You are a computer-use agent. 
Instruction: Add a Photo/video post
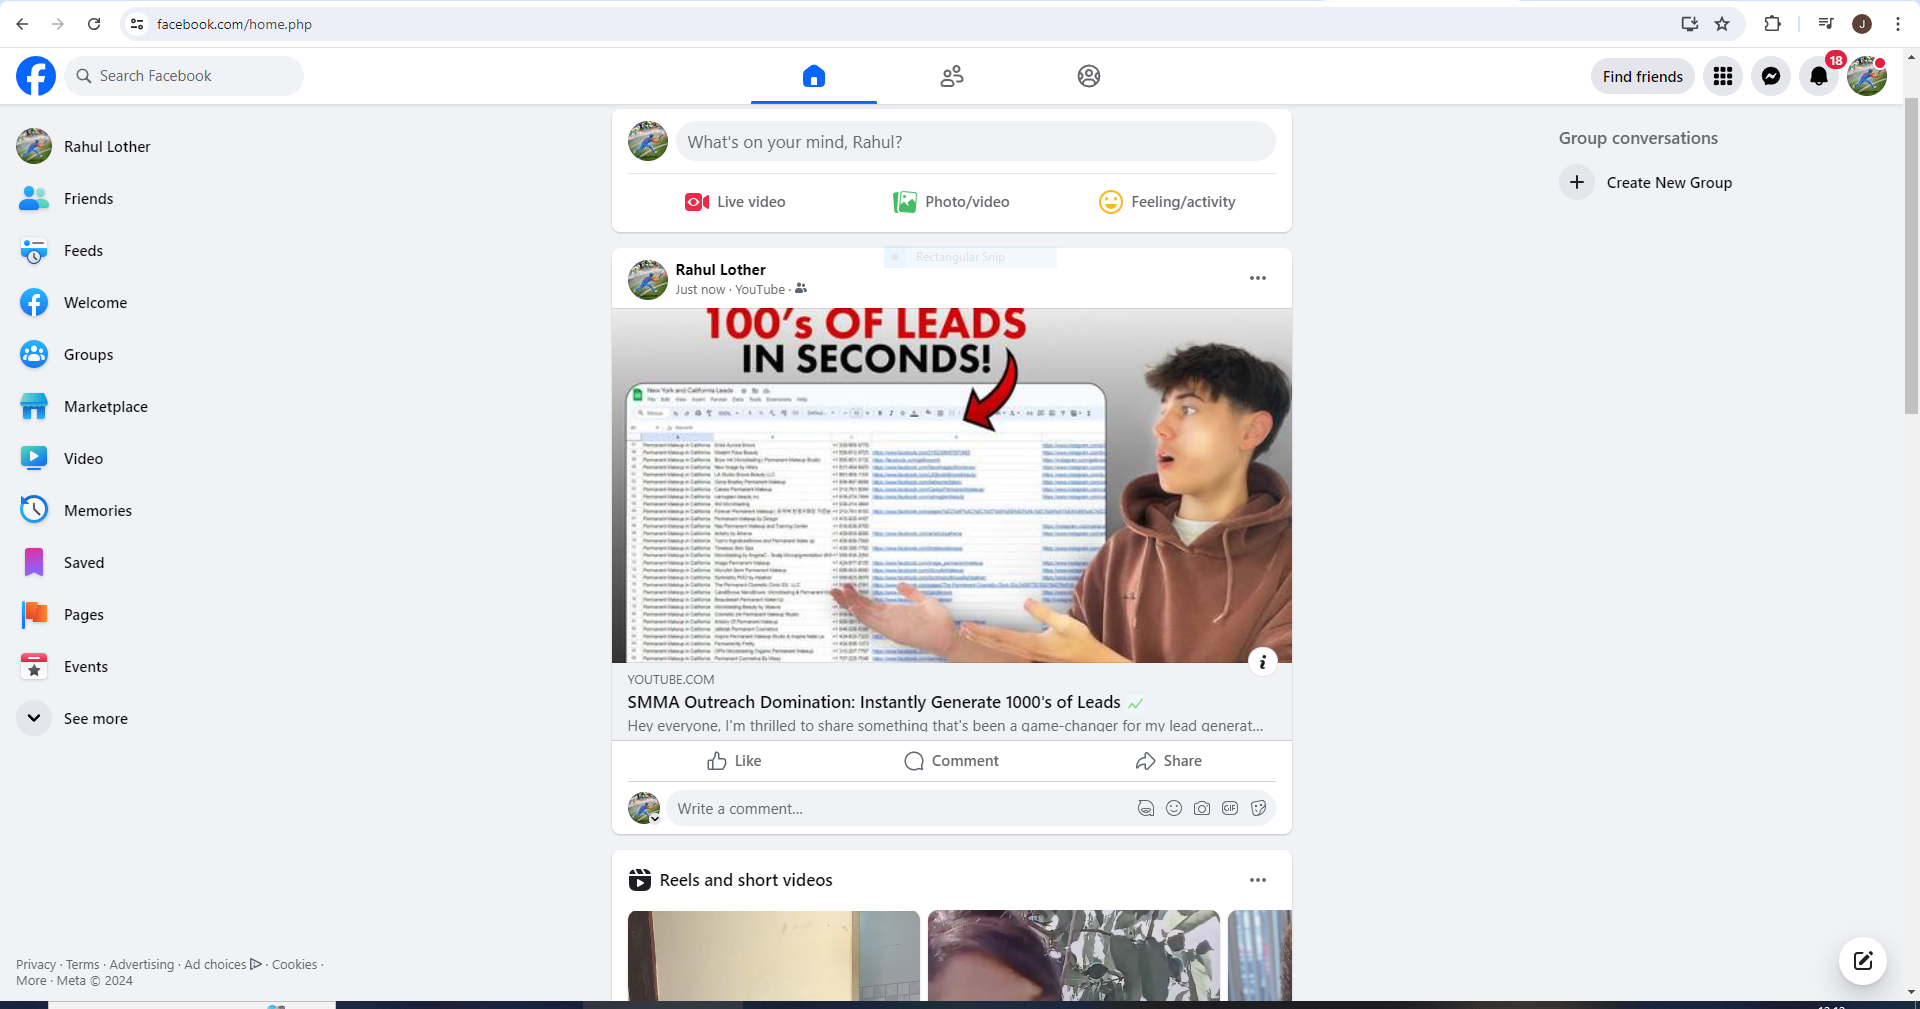[951, 202]
